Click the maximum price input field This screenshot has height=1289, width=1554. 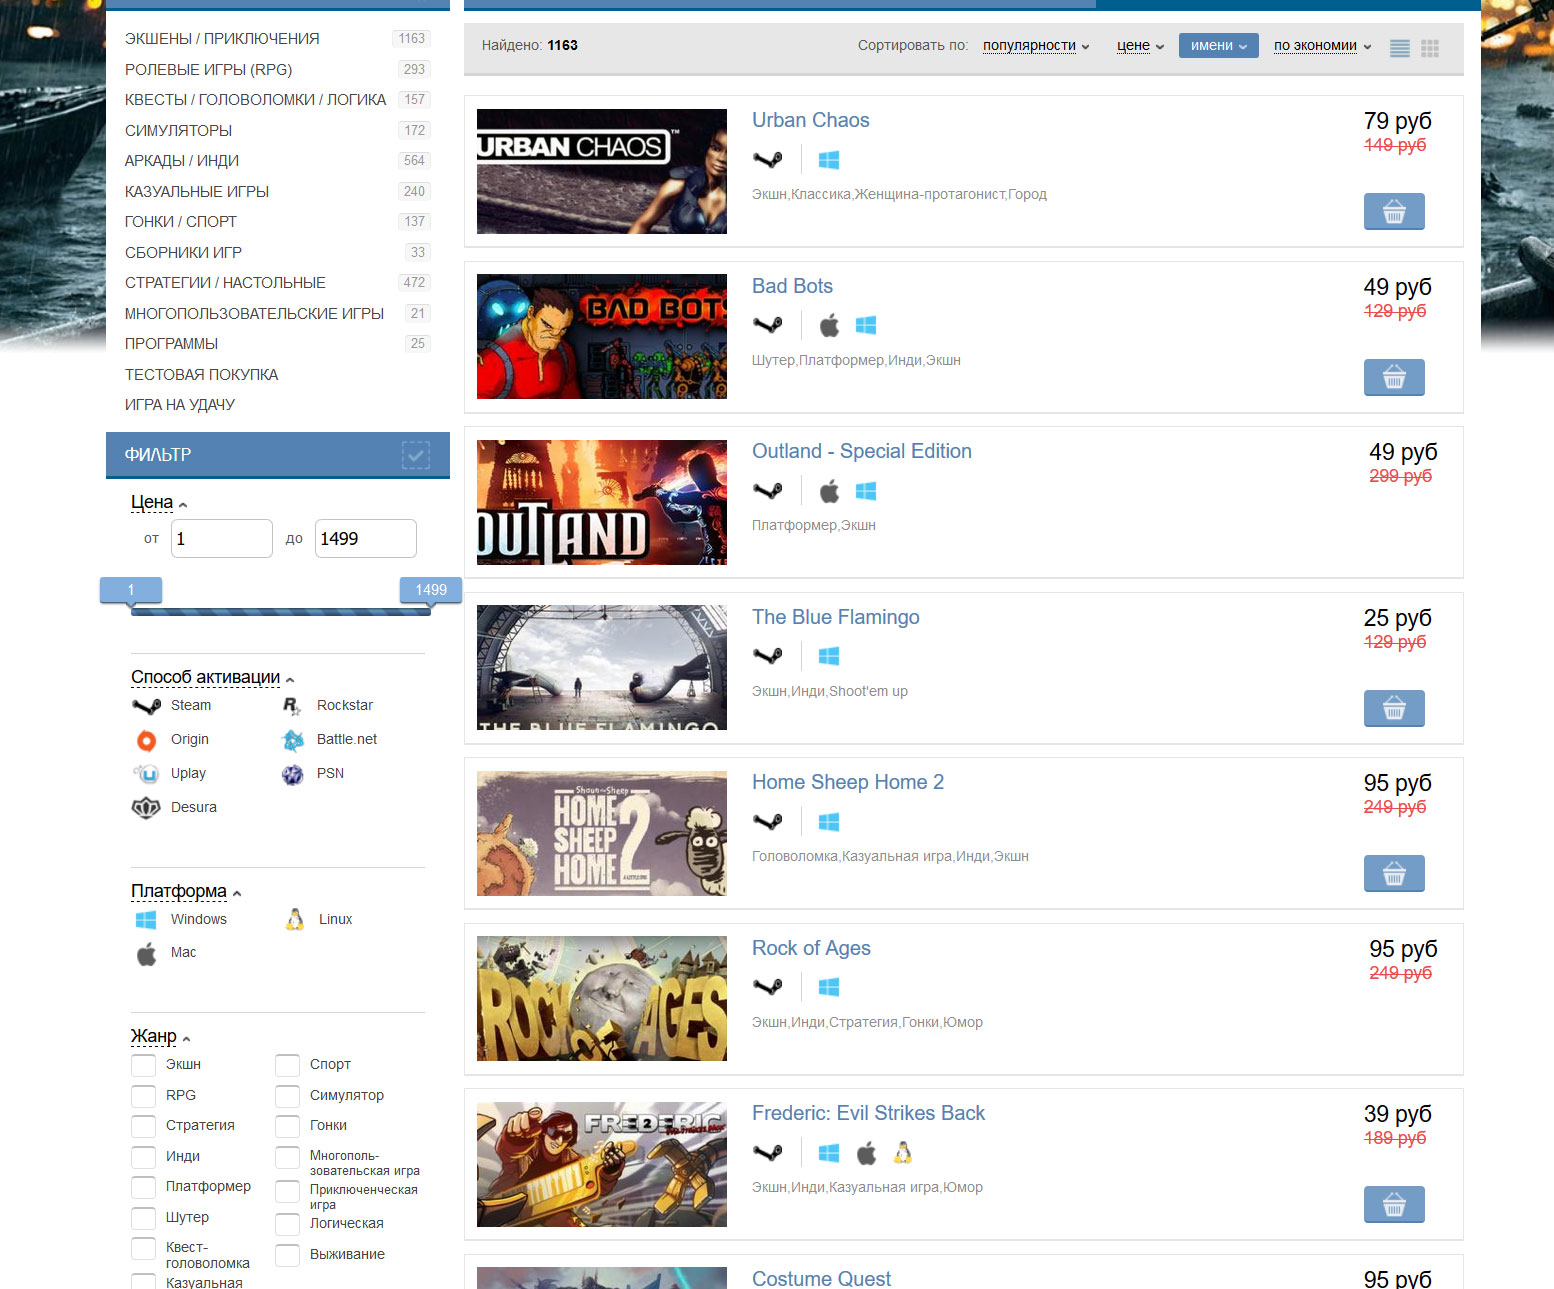click(x=366, y=538)
